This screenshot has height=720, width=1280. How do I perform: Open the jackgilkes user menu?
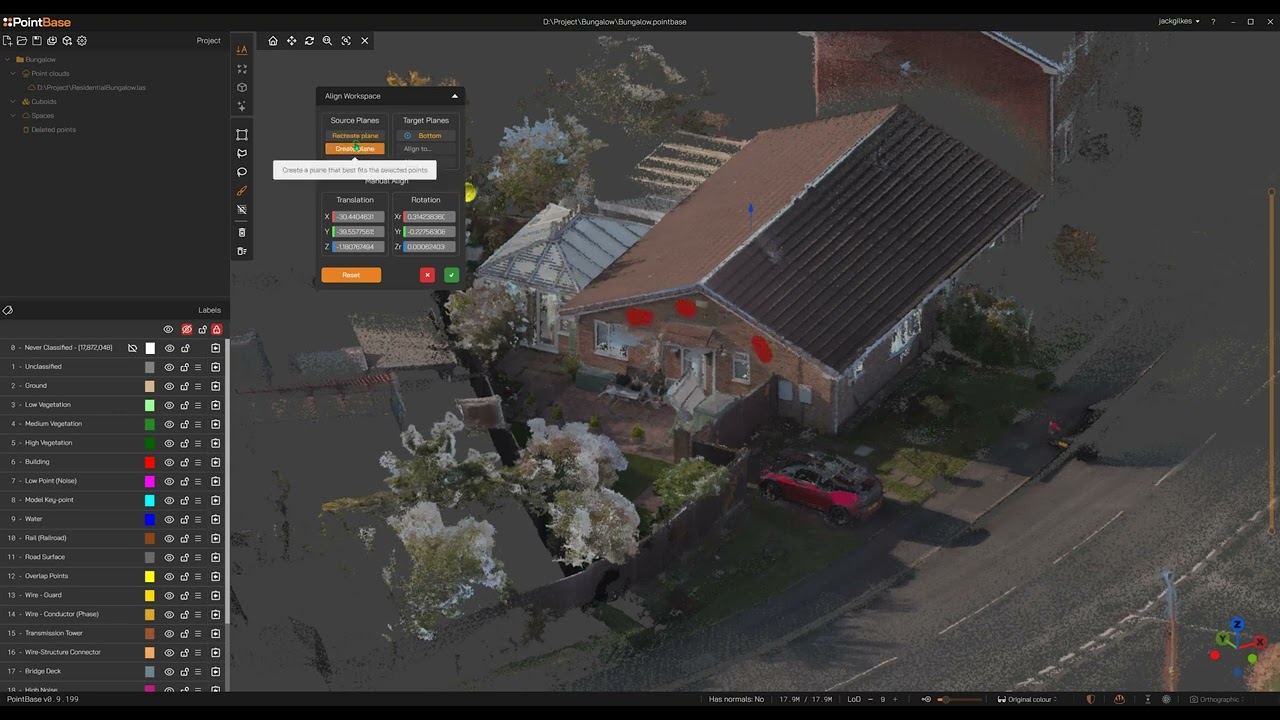coord(1179,21)
